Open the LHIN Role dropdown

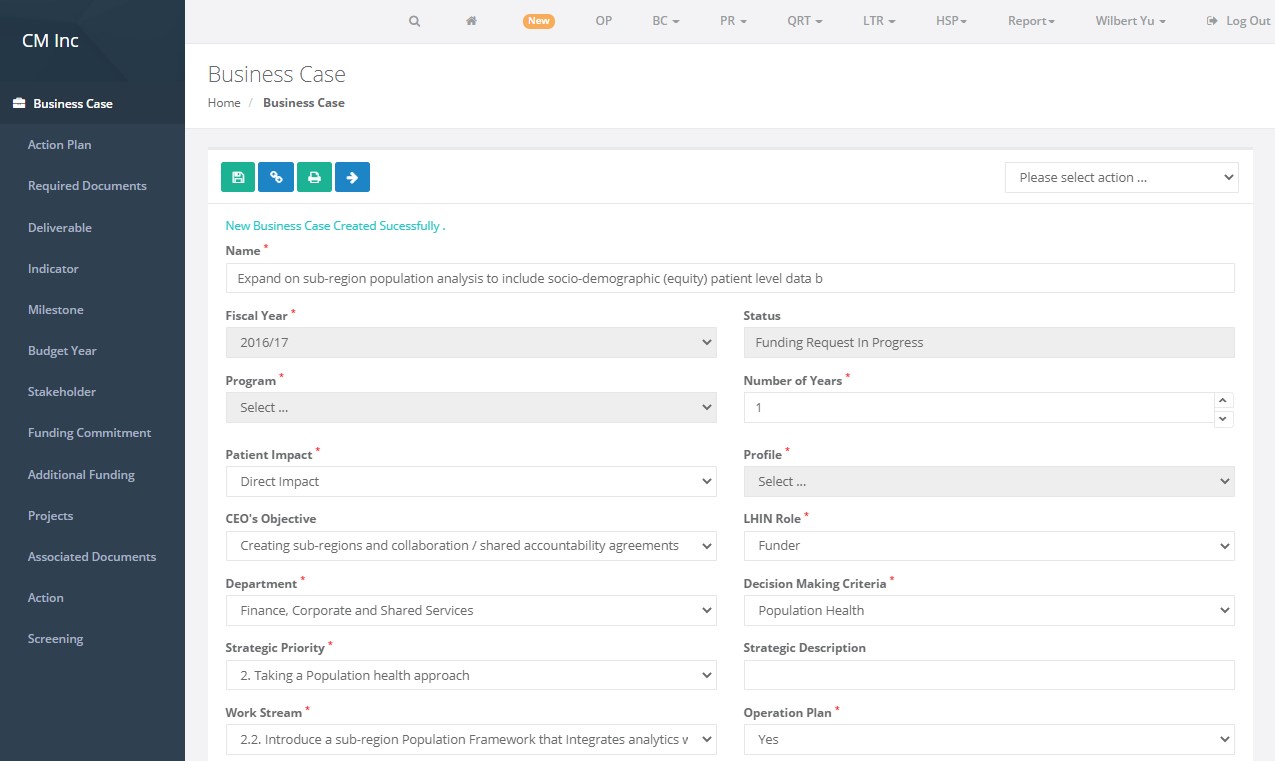coord(989,546)
